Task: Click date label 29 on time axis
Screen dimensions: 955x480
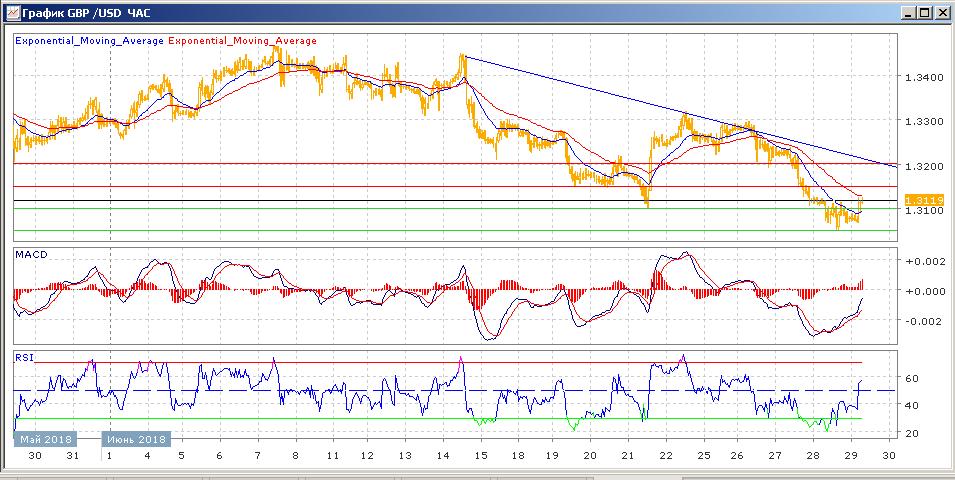Action: [851, 456]
